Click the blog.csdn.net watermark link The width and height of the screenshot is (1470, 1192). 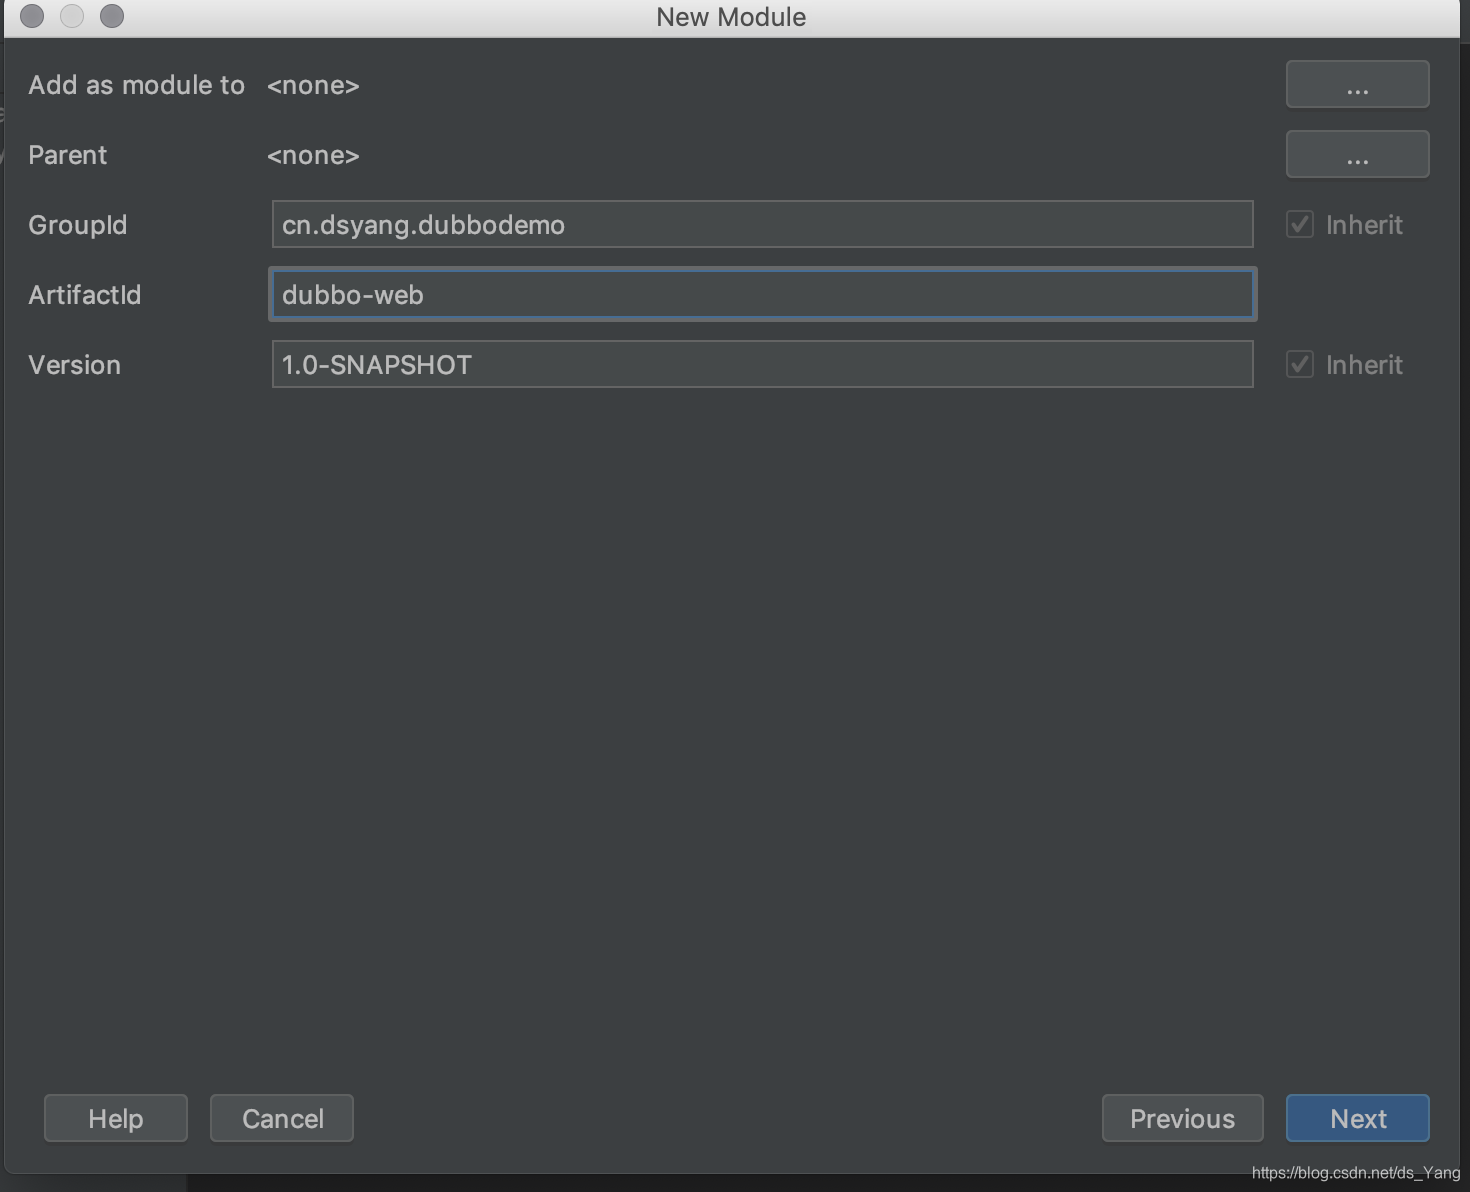[x=1355, y=1173]
